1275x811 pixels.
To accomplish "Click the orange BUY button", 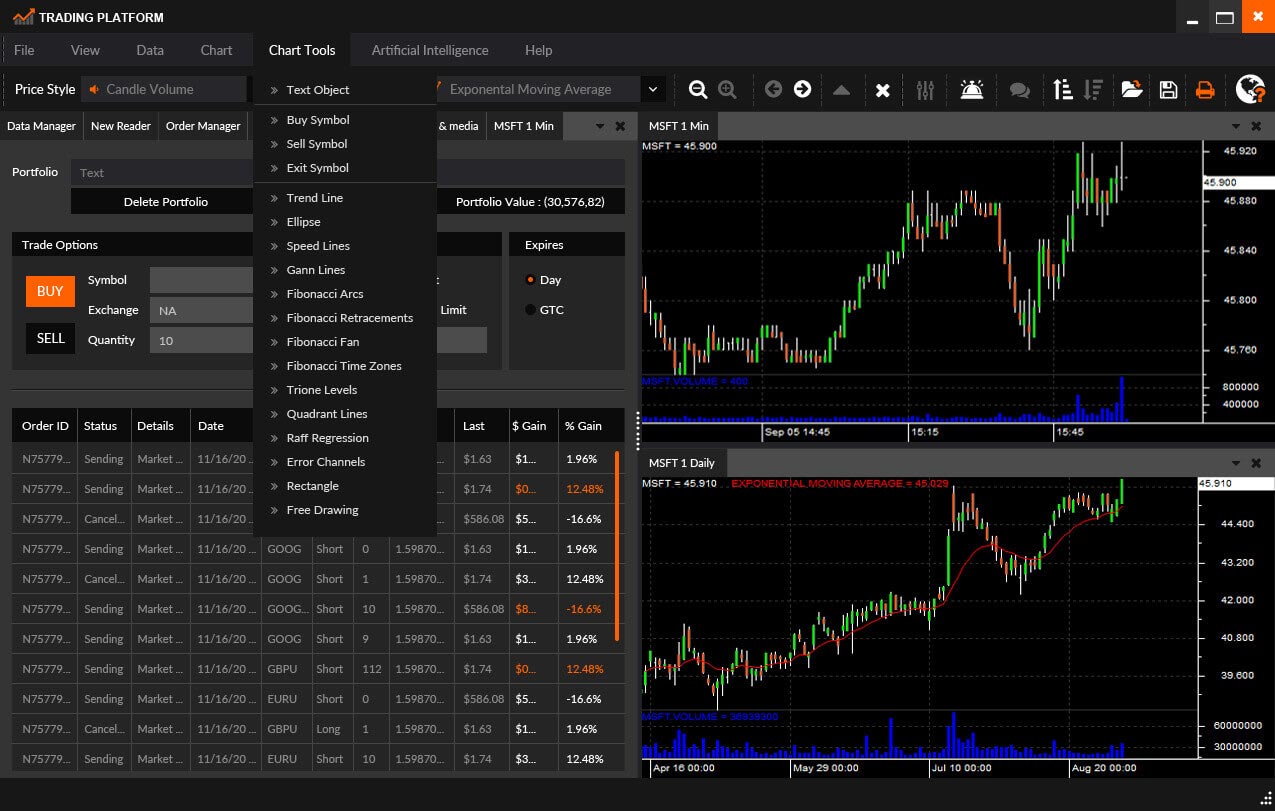I will tap(50, 291).
